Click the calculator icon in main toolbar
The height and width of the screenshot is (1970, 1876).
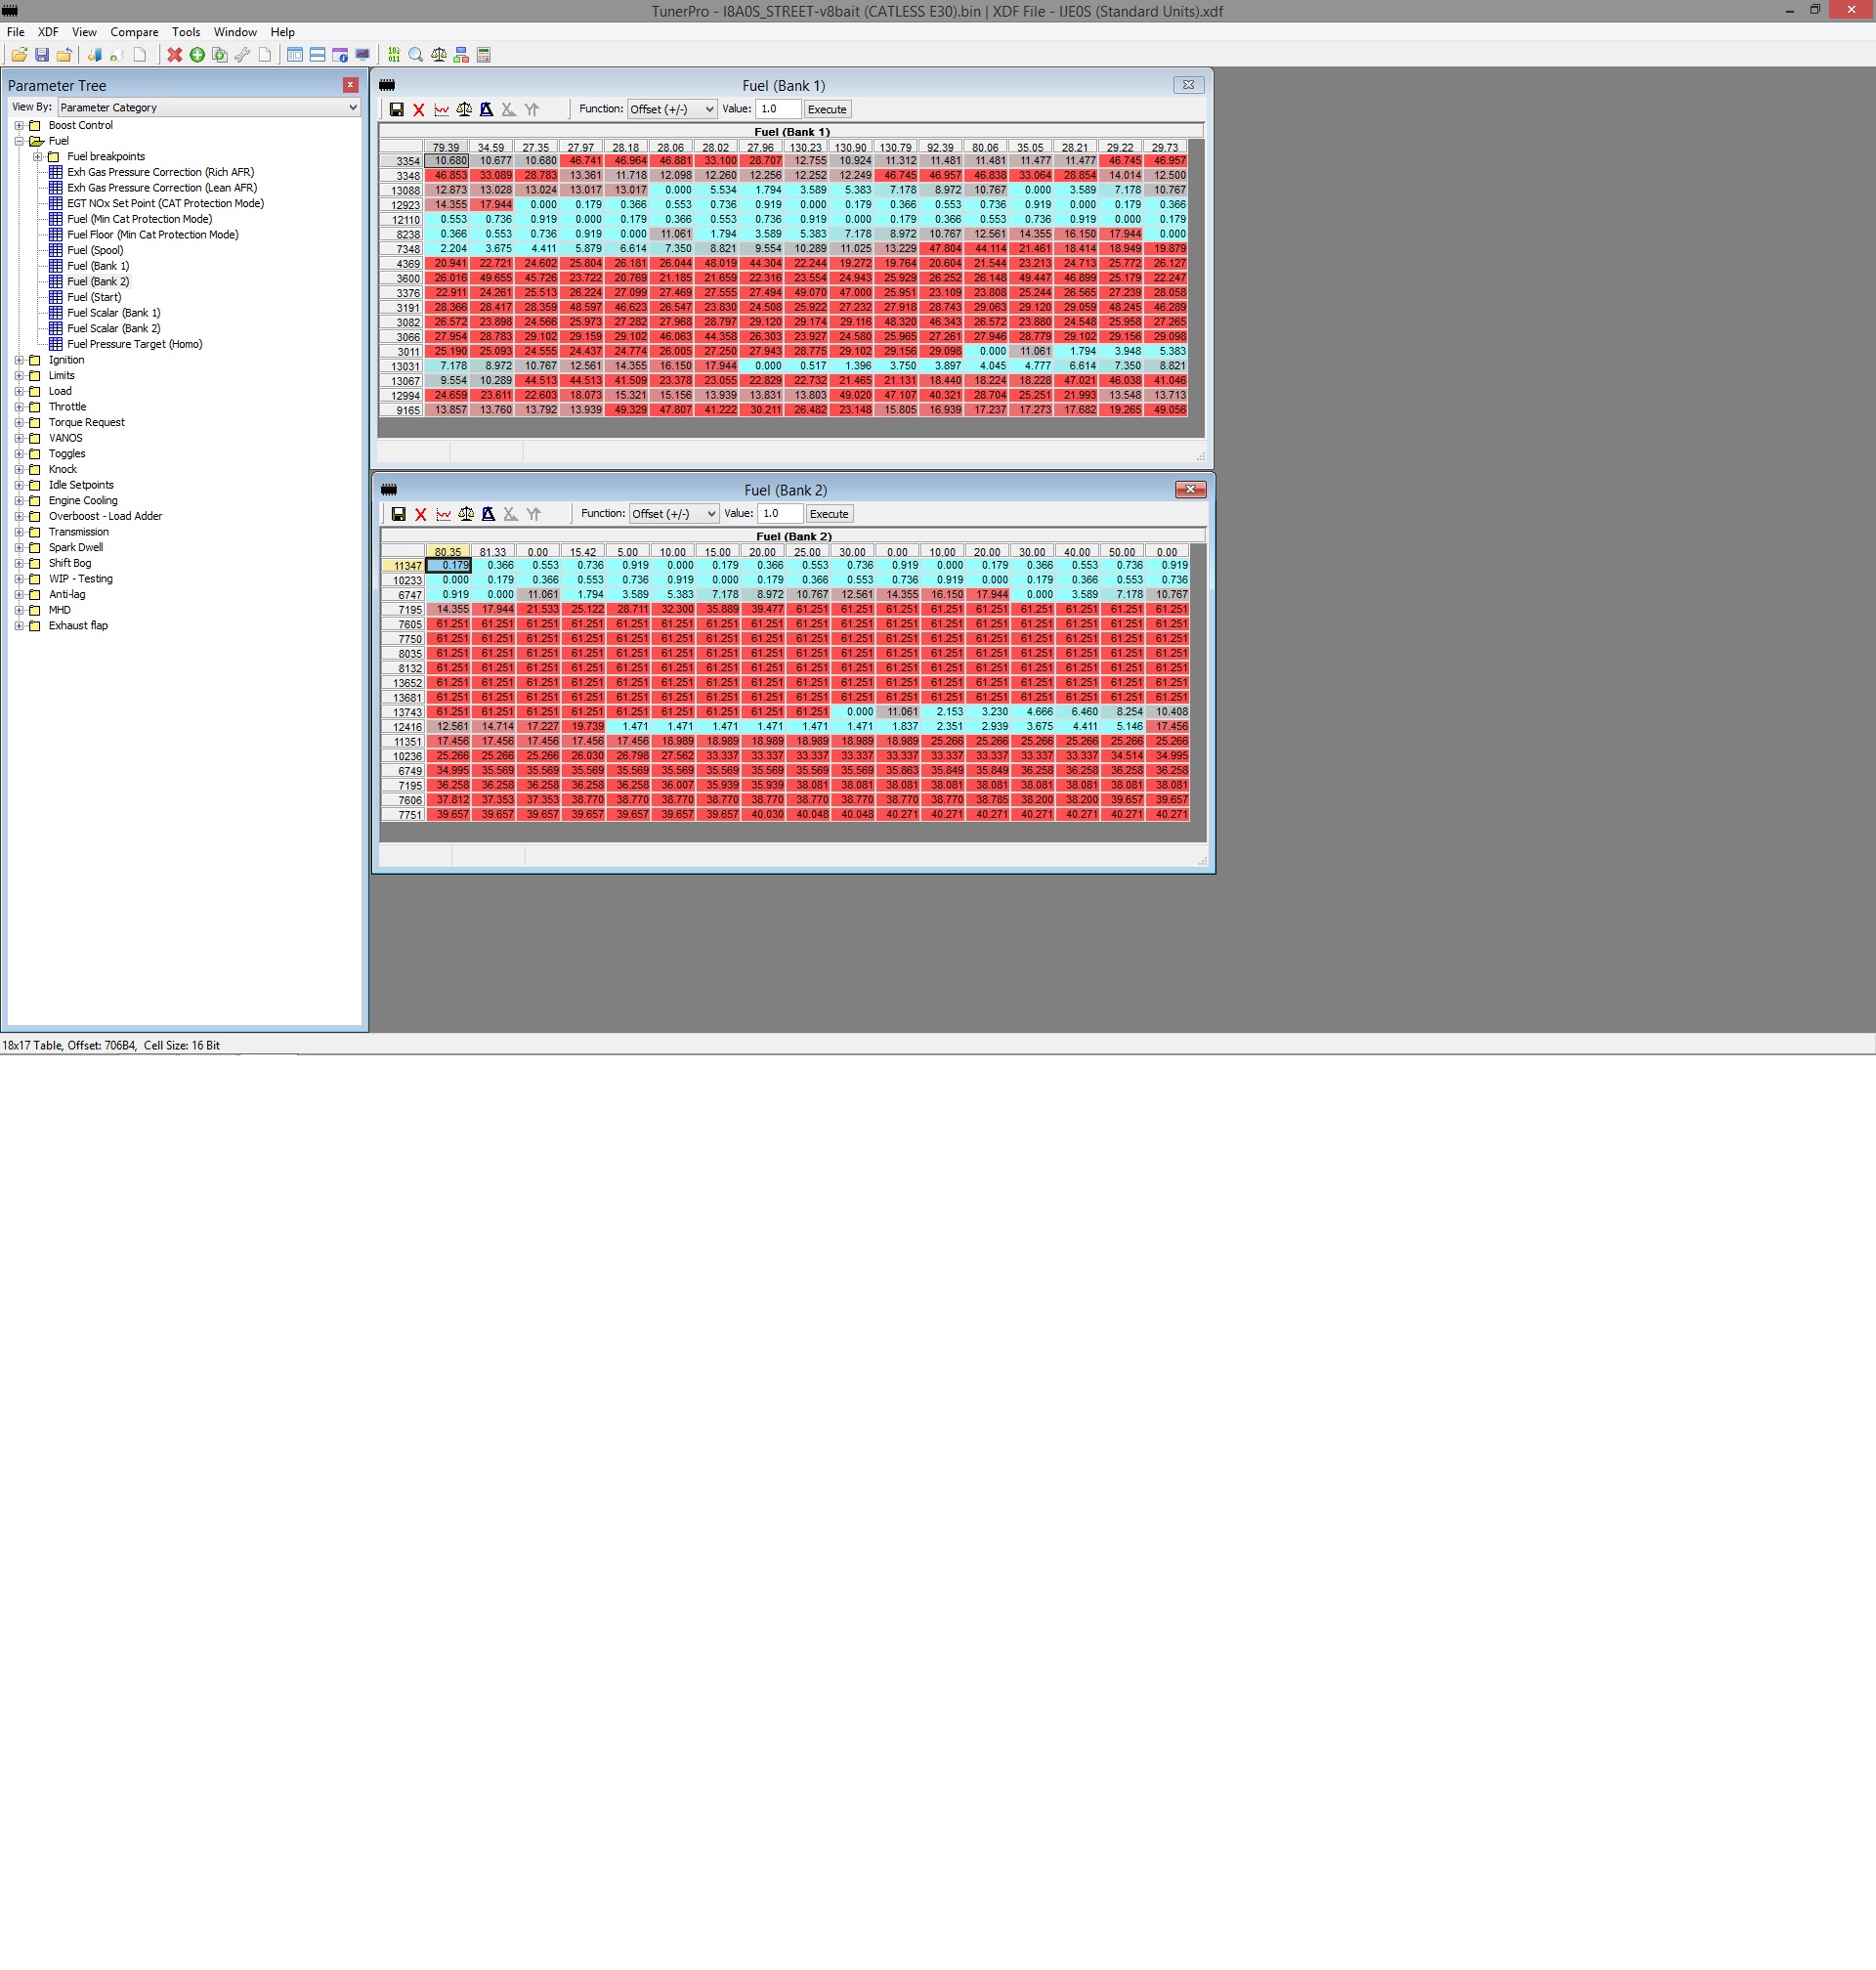484,55
